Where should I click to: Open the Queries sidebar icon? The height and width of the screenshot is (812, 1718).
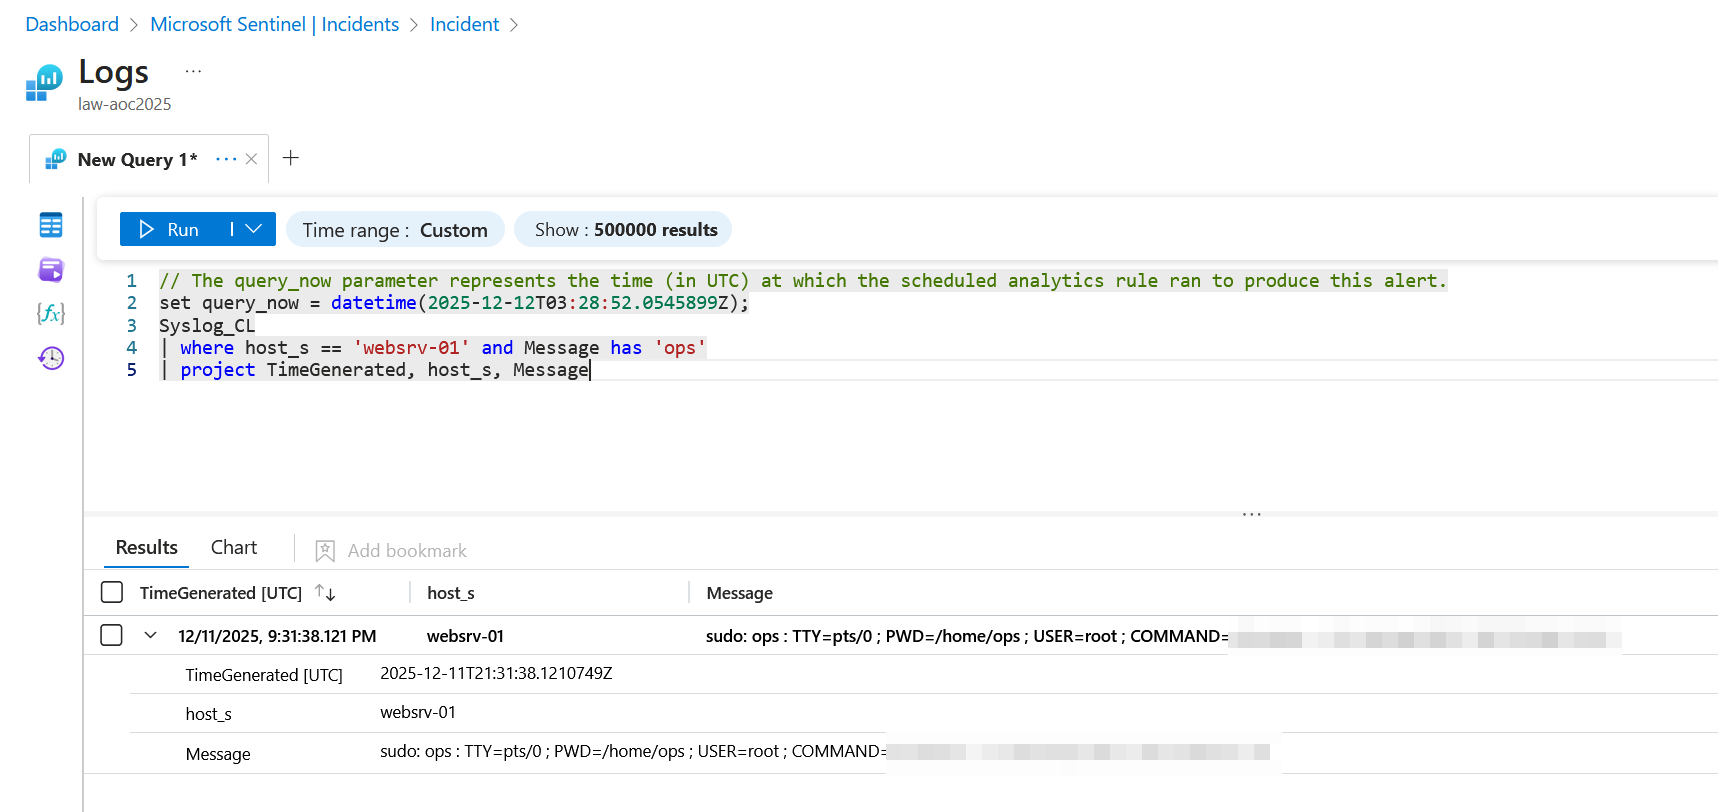pos(51,270)
